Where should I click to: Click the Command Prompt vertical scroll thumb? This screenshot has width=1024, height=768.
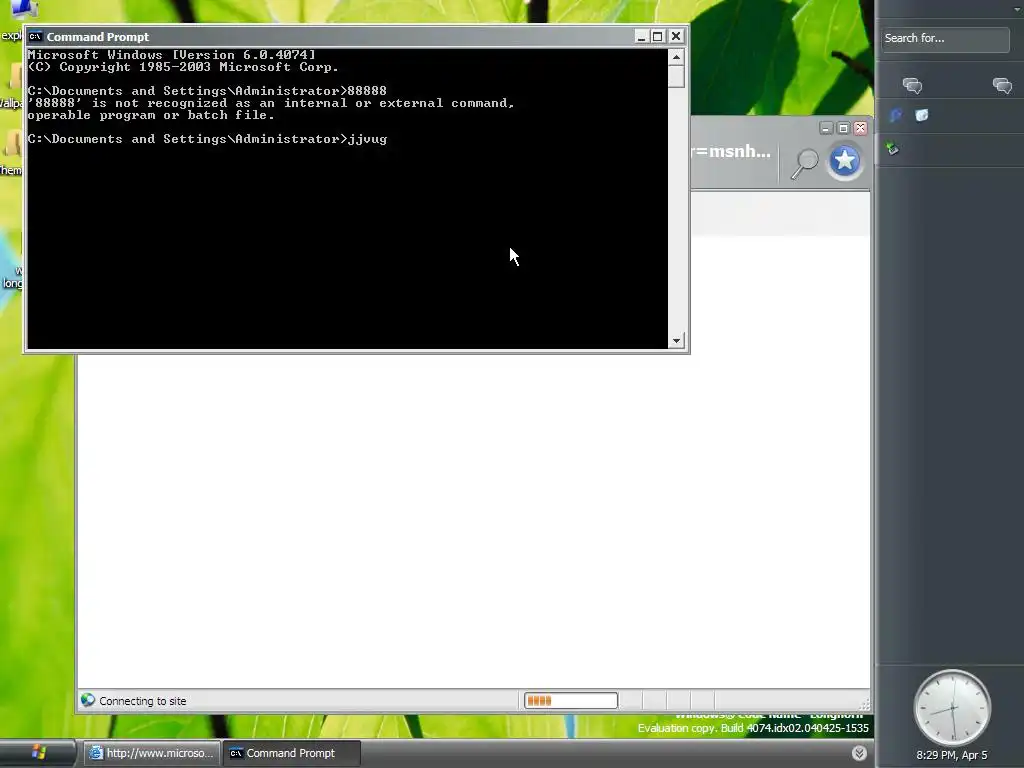coord(677,76)
